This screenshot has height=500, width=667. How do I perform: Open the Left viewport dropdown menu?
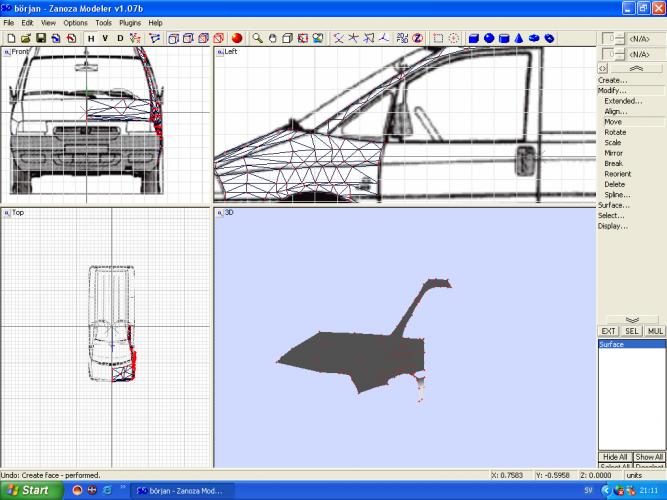pyautogui.click(x=219, y=51)
